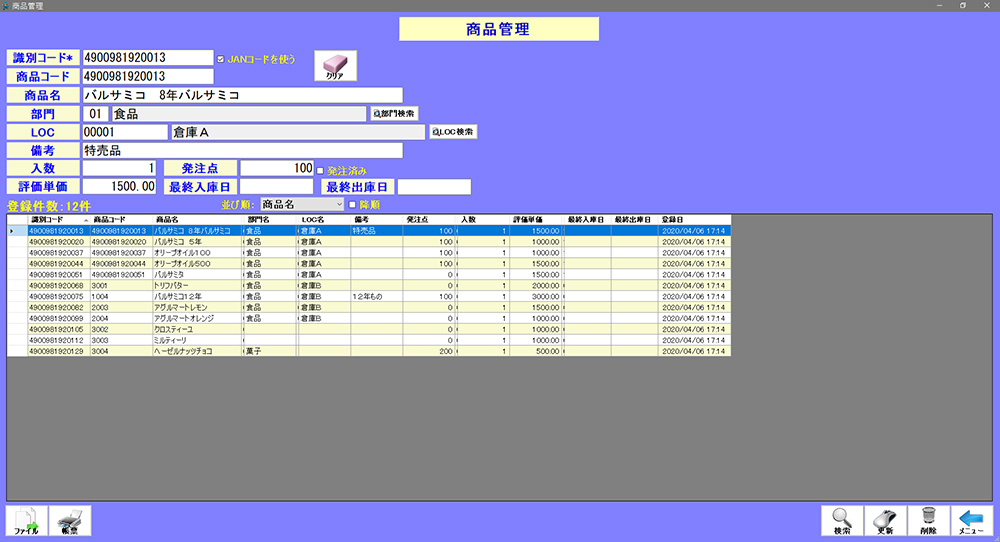Toggle the 発注済み checkbox
1000x542 pixels.
[320, 171]
